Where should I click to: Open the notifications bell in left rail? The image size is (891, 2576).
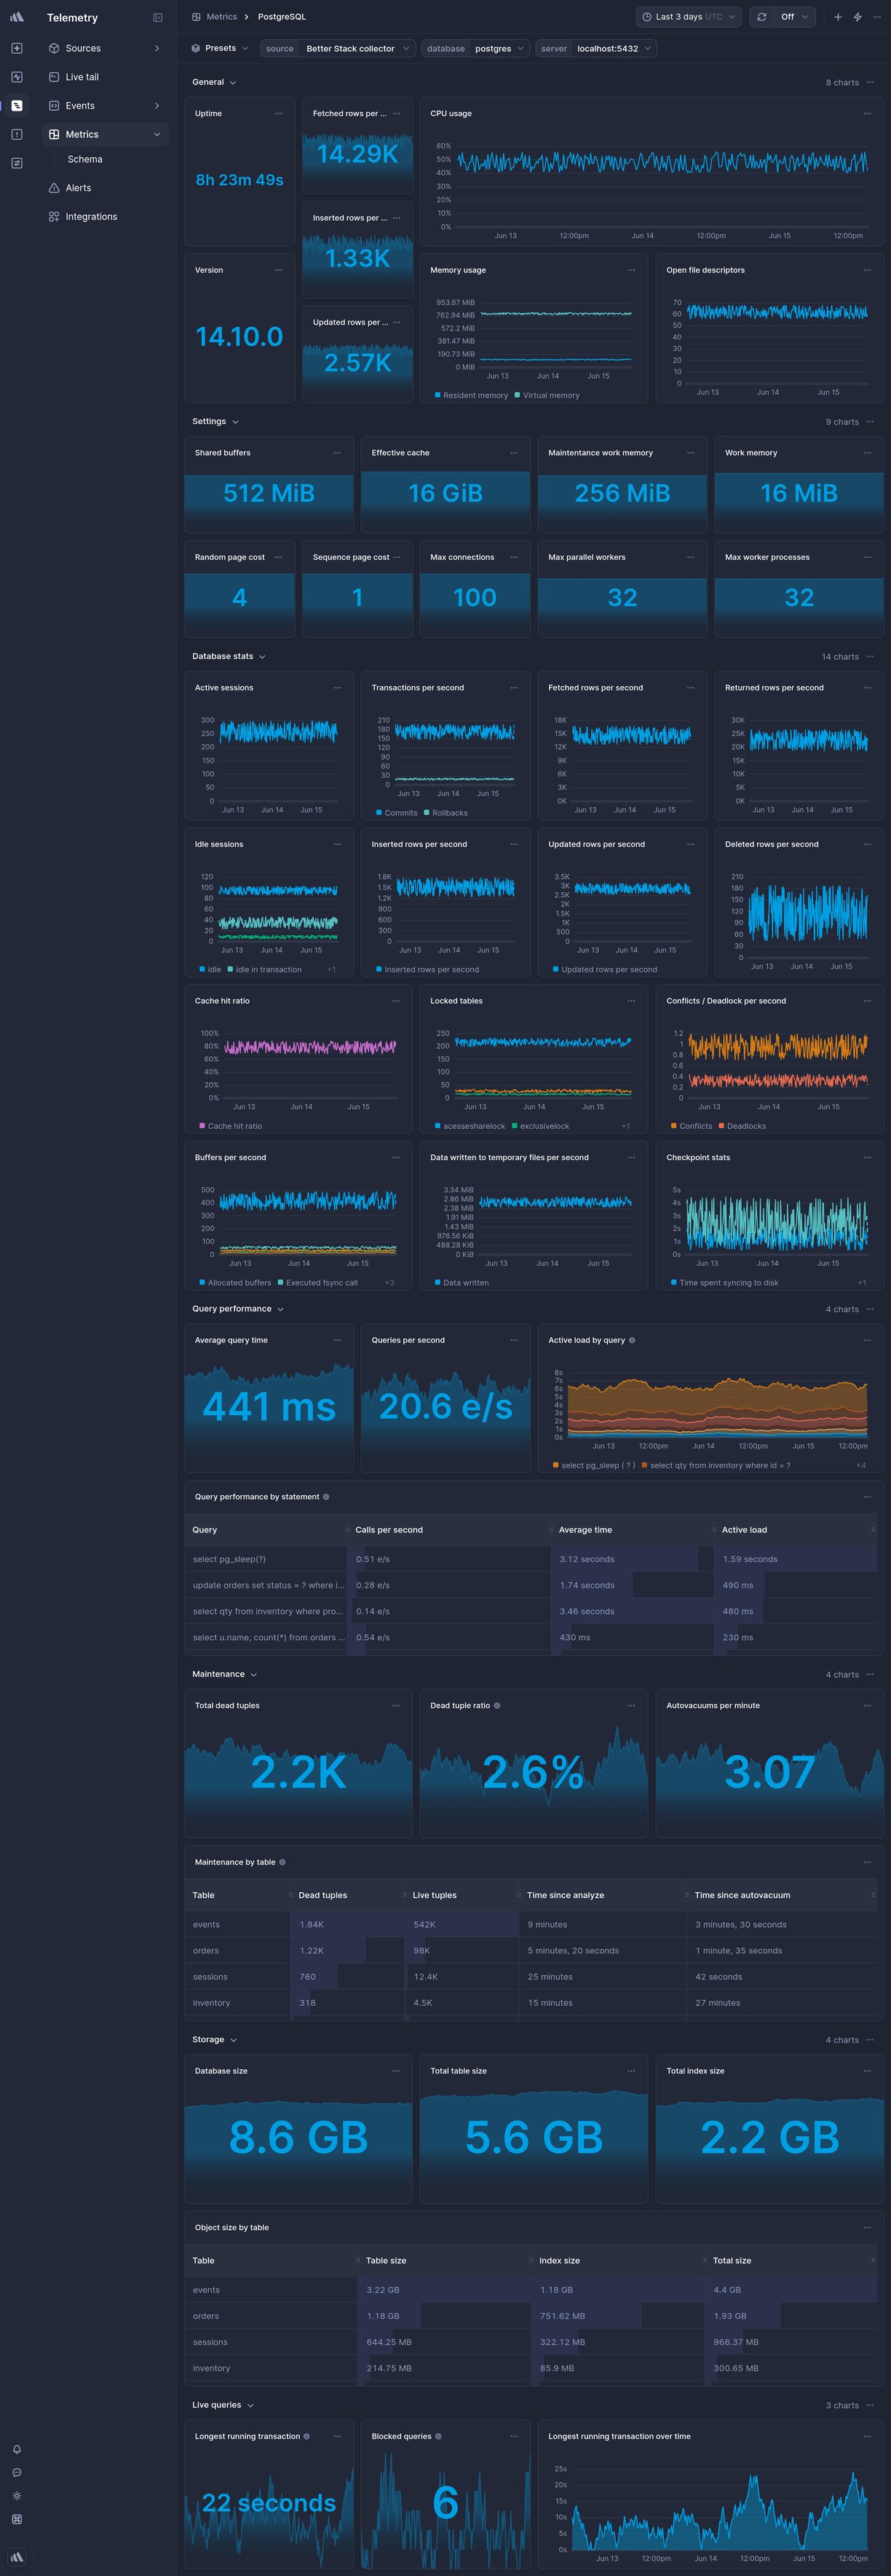coord(17,2449)
